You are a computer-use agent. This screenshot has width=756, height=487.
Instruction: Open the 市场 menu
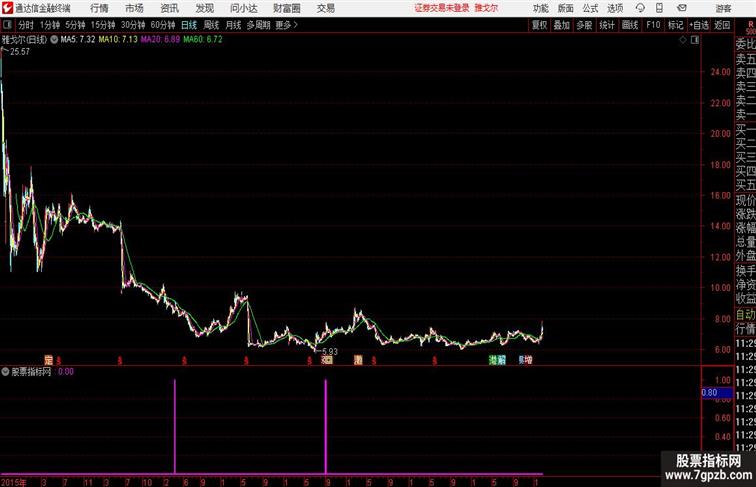click(134, 8)
